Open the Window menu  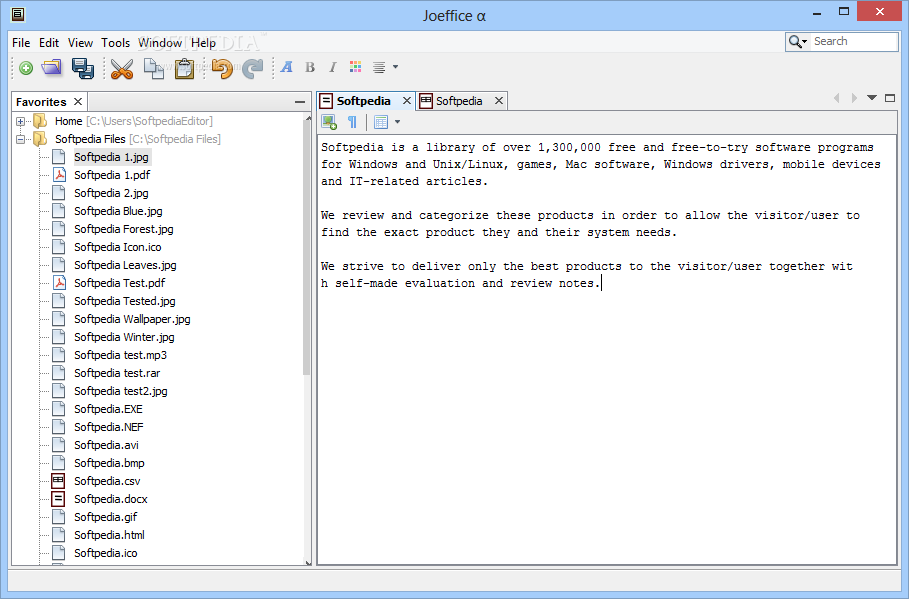[x=160, y=43]
